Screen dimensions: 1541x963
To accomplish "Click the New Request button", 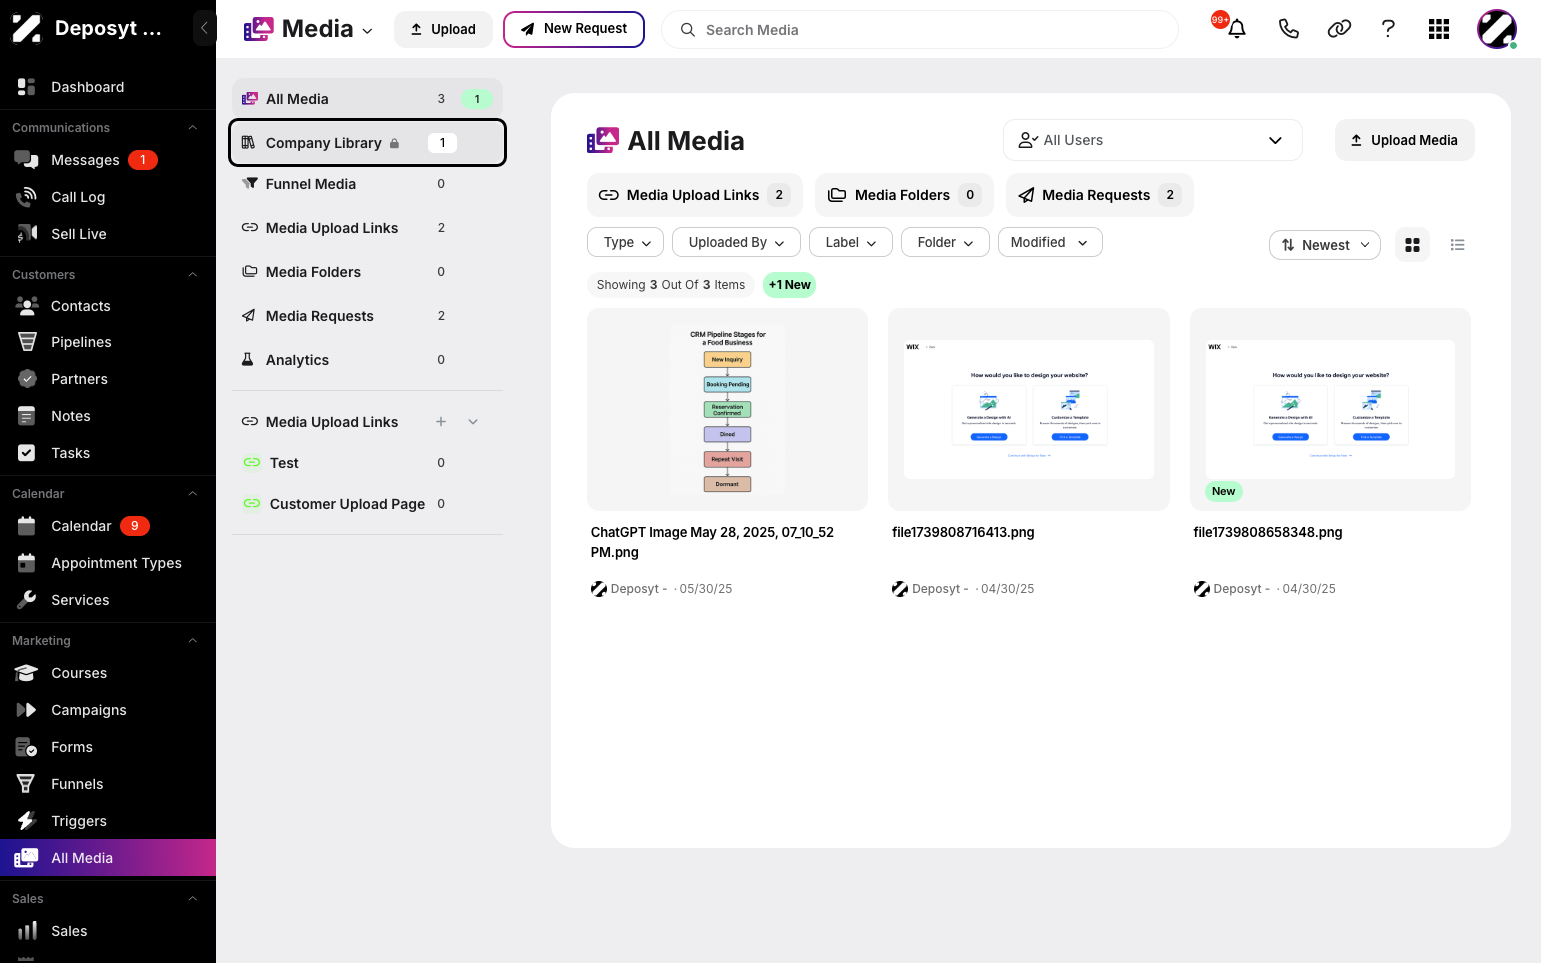I will [x=574, y=29].
